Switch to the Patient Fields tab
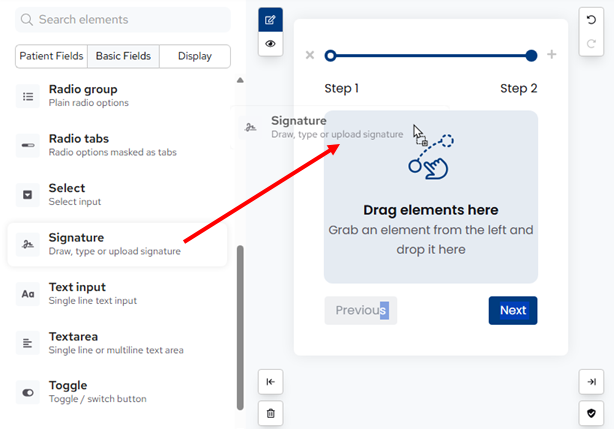Screen dimensions: 614x429 tap(52, 56)
